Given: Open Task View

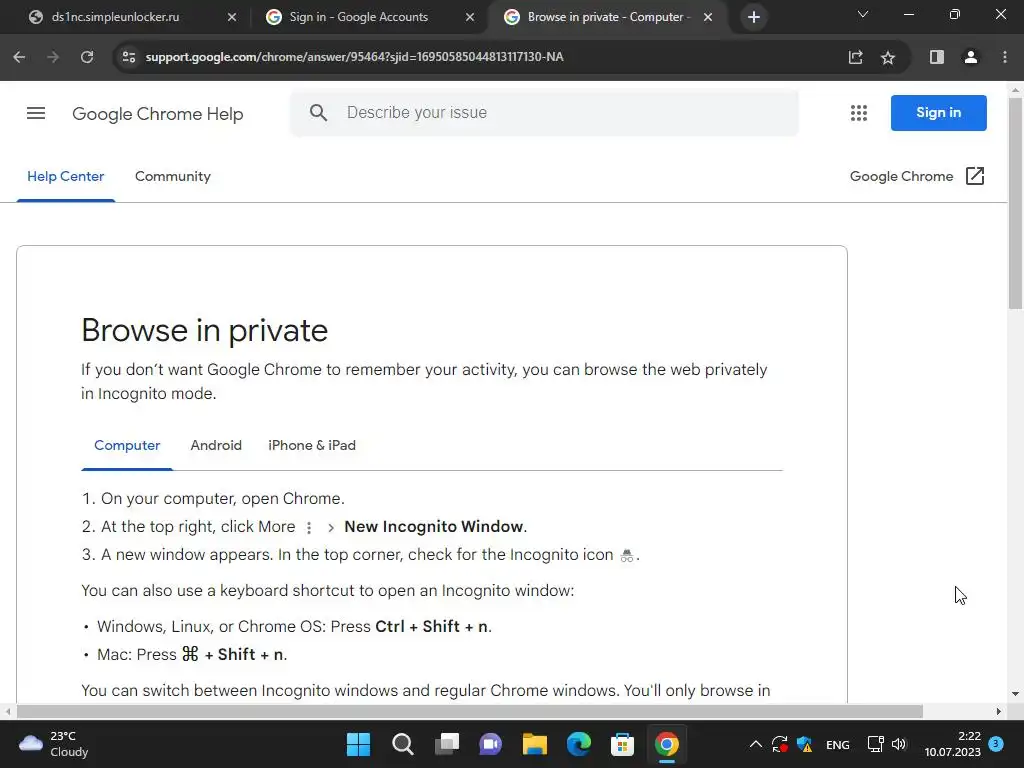Looking at the screenshot, I should click(447, 744).
